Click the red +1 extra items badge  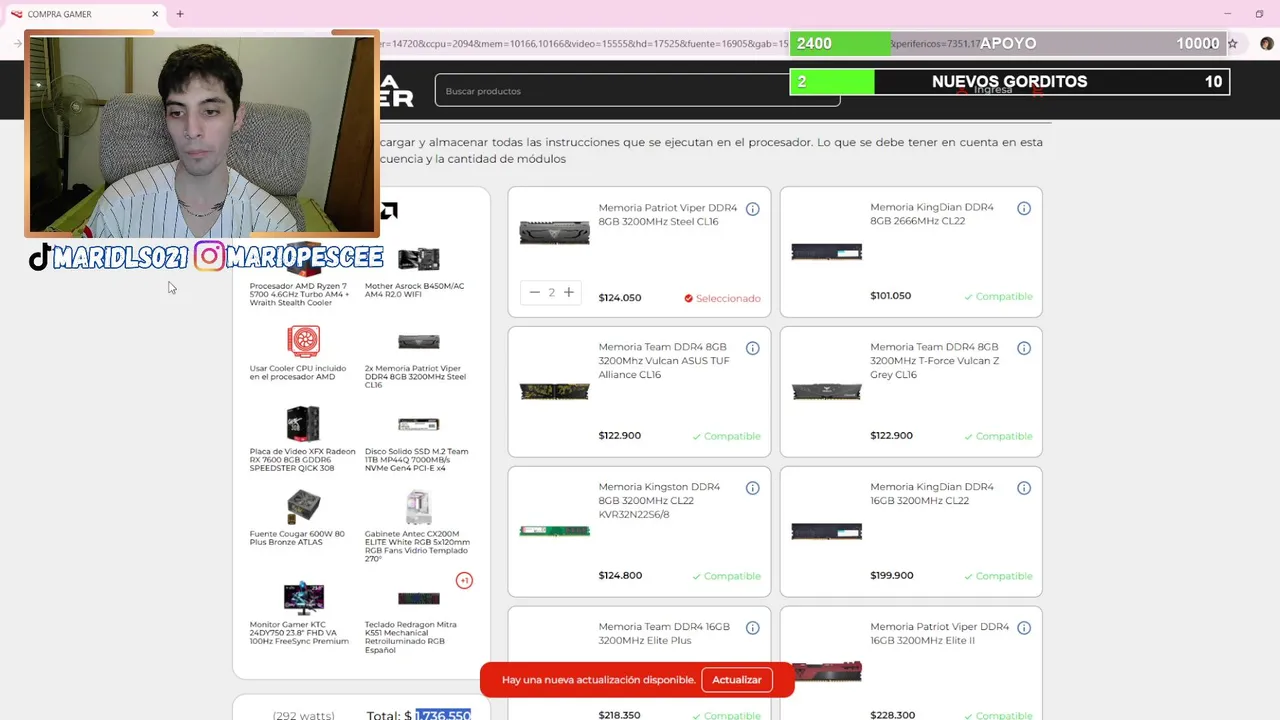point(464,580)
